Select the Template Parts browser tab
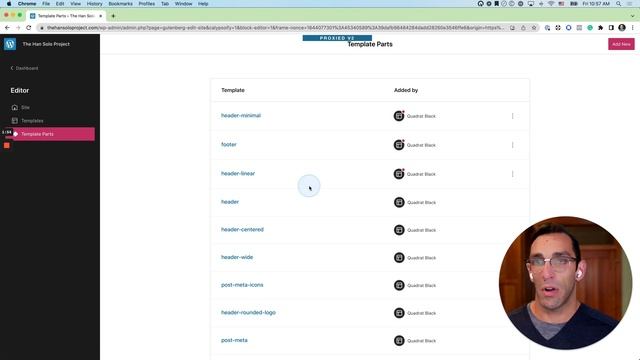 (67, 16)
